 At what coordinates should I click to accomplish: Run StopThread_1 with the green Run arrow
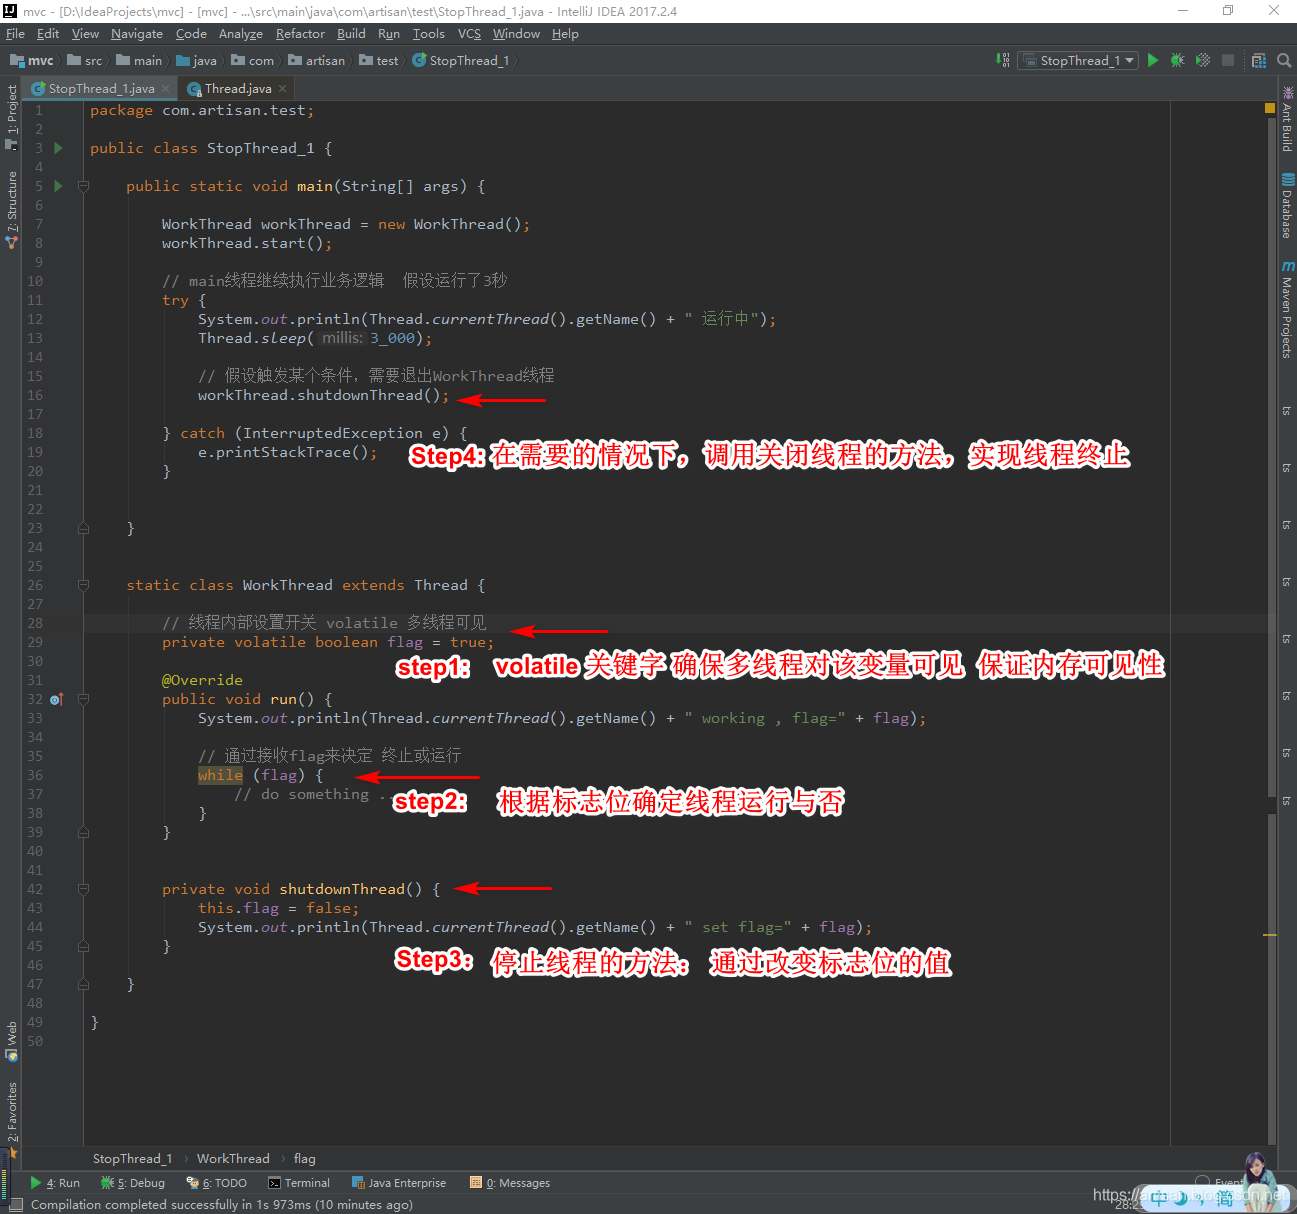click(1152, 60)
